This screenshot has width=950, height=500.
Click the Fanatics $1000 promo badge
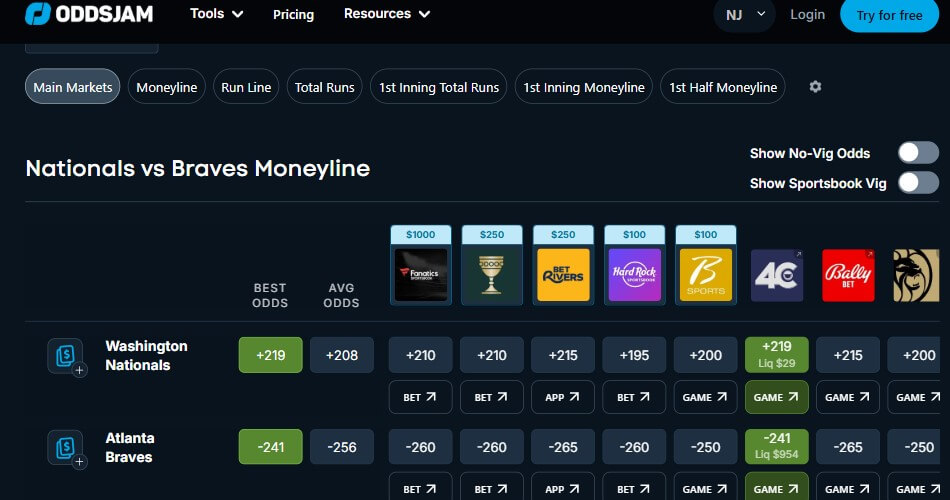tap(420, 235)
